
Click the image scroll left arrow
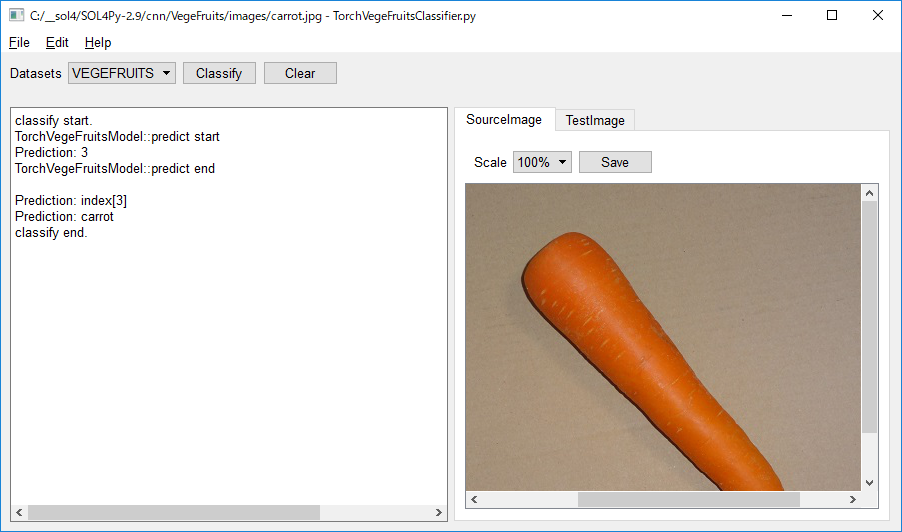(474, 499)
